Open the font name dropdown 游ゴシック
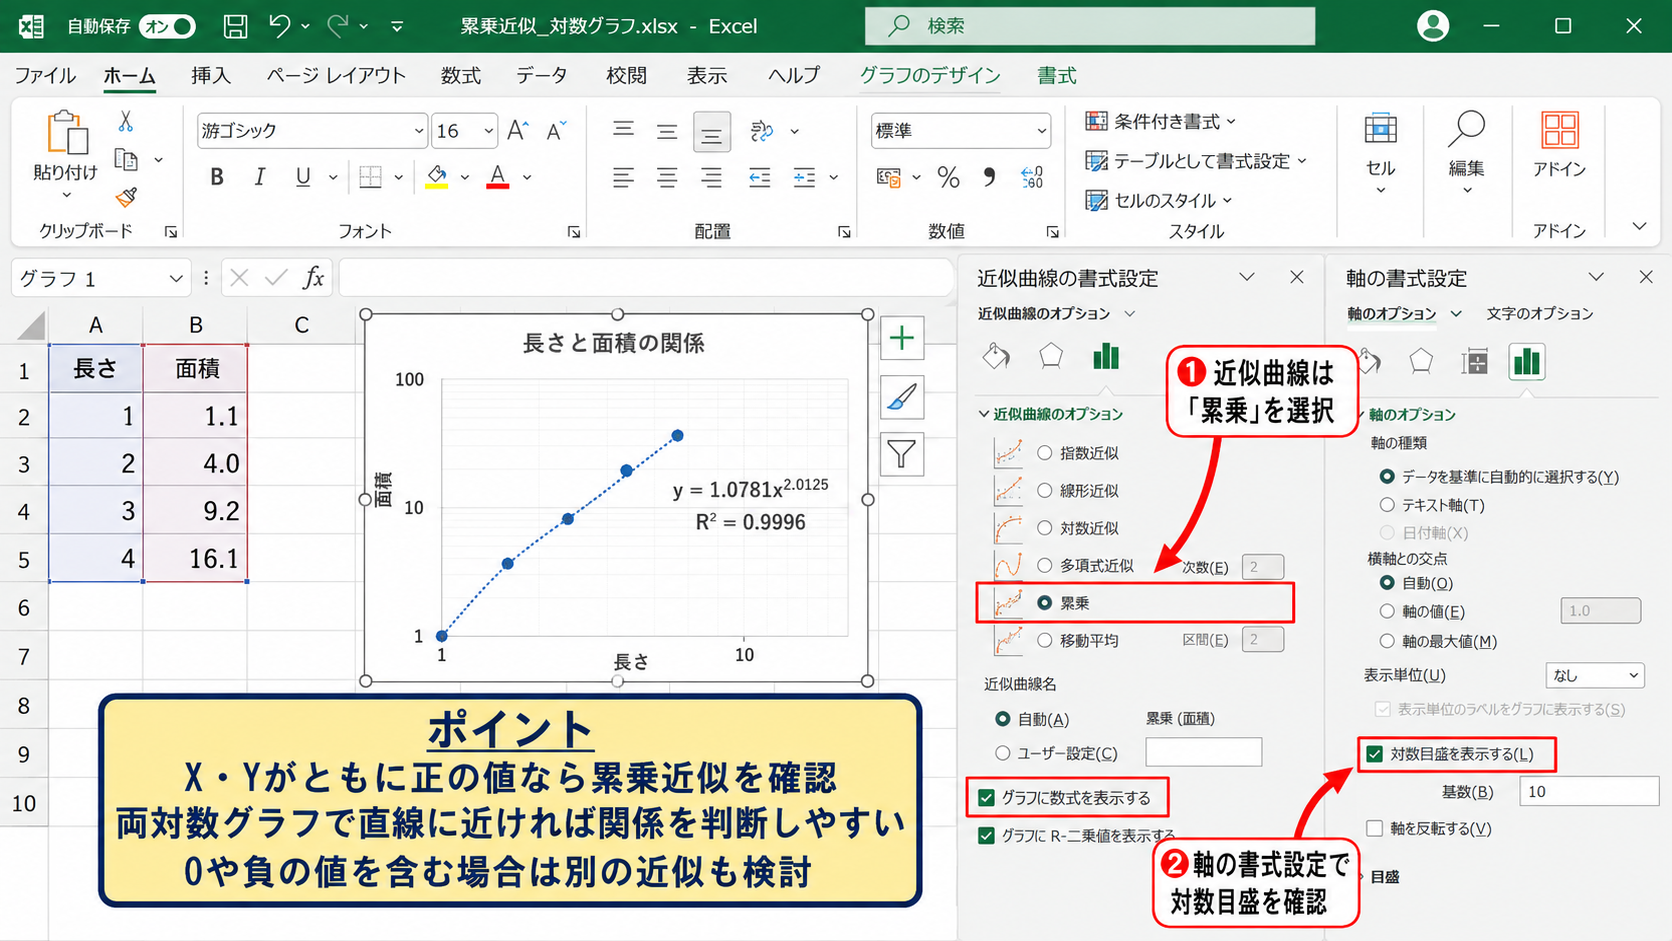This screenshot has width=1672, height=941. (418, 131)
